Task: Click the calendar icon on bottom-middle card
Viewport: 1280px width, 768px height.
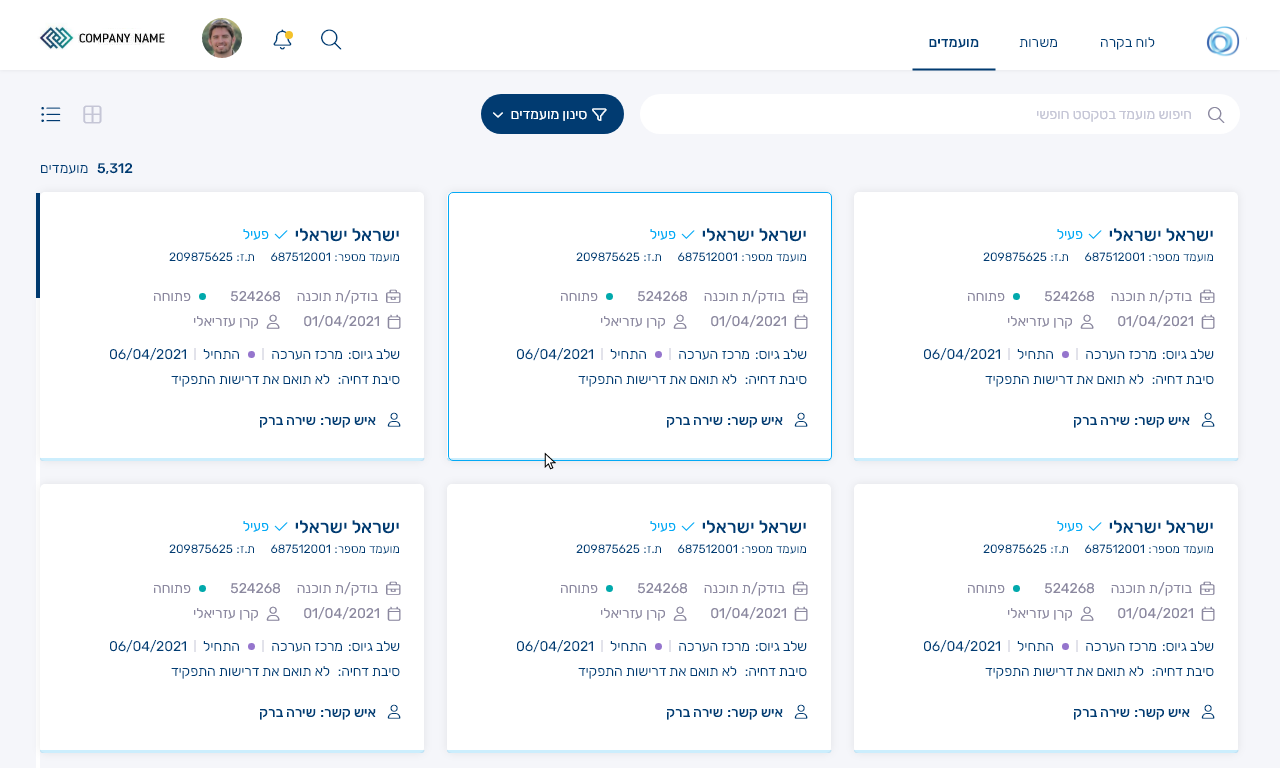Action: 800,614
